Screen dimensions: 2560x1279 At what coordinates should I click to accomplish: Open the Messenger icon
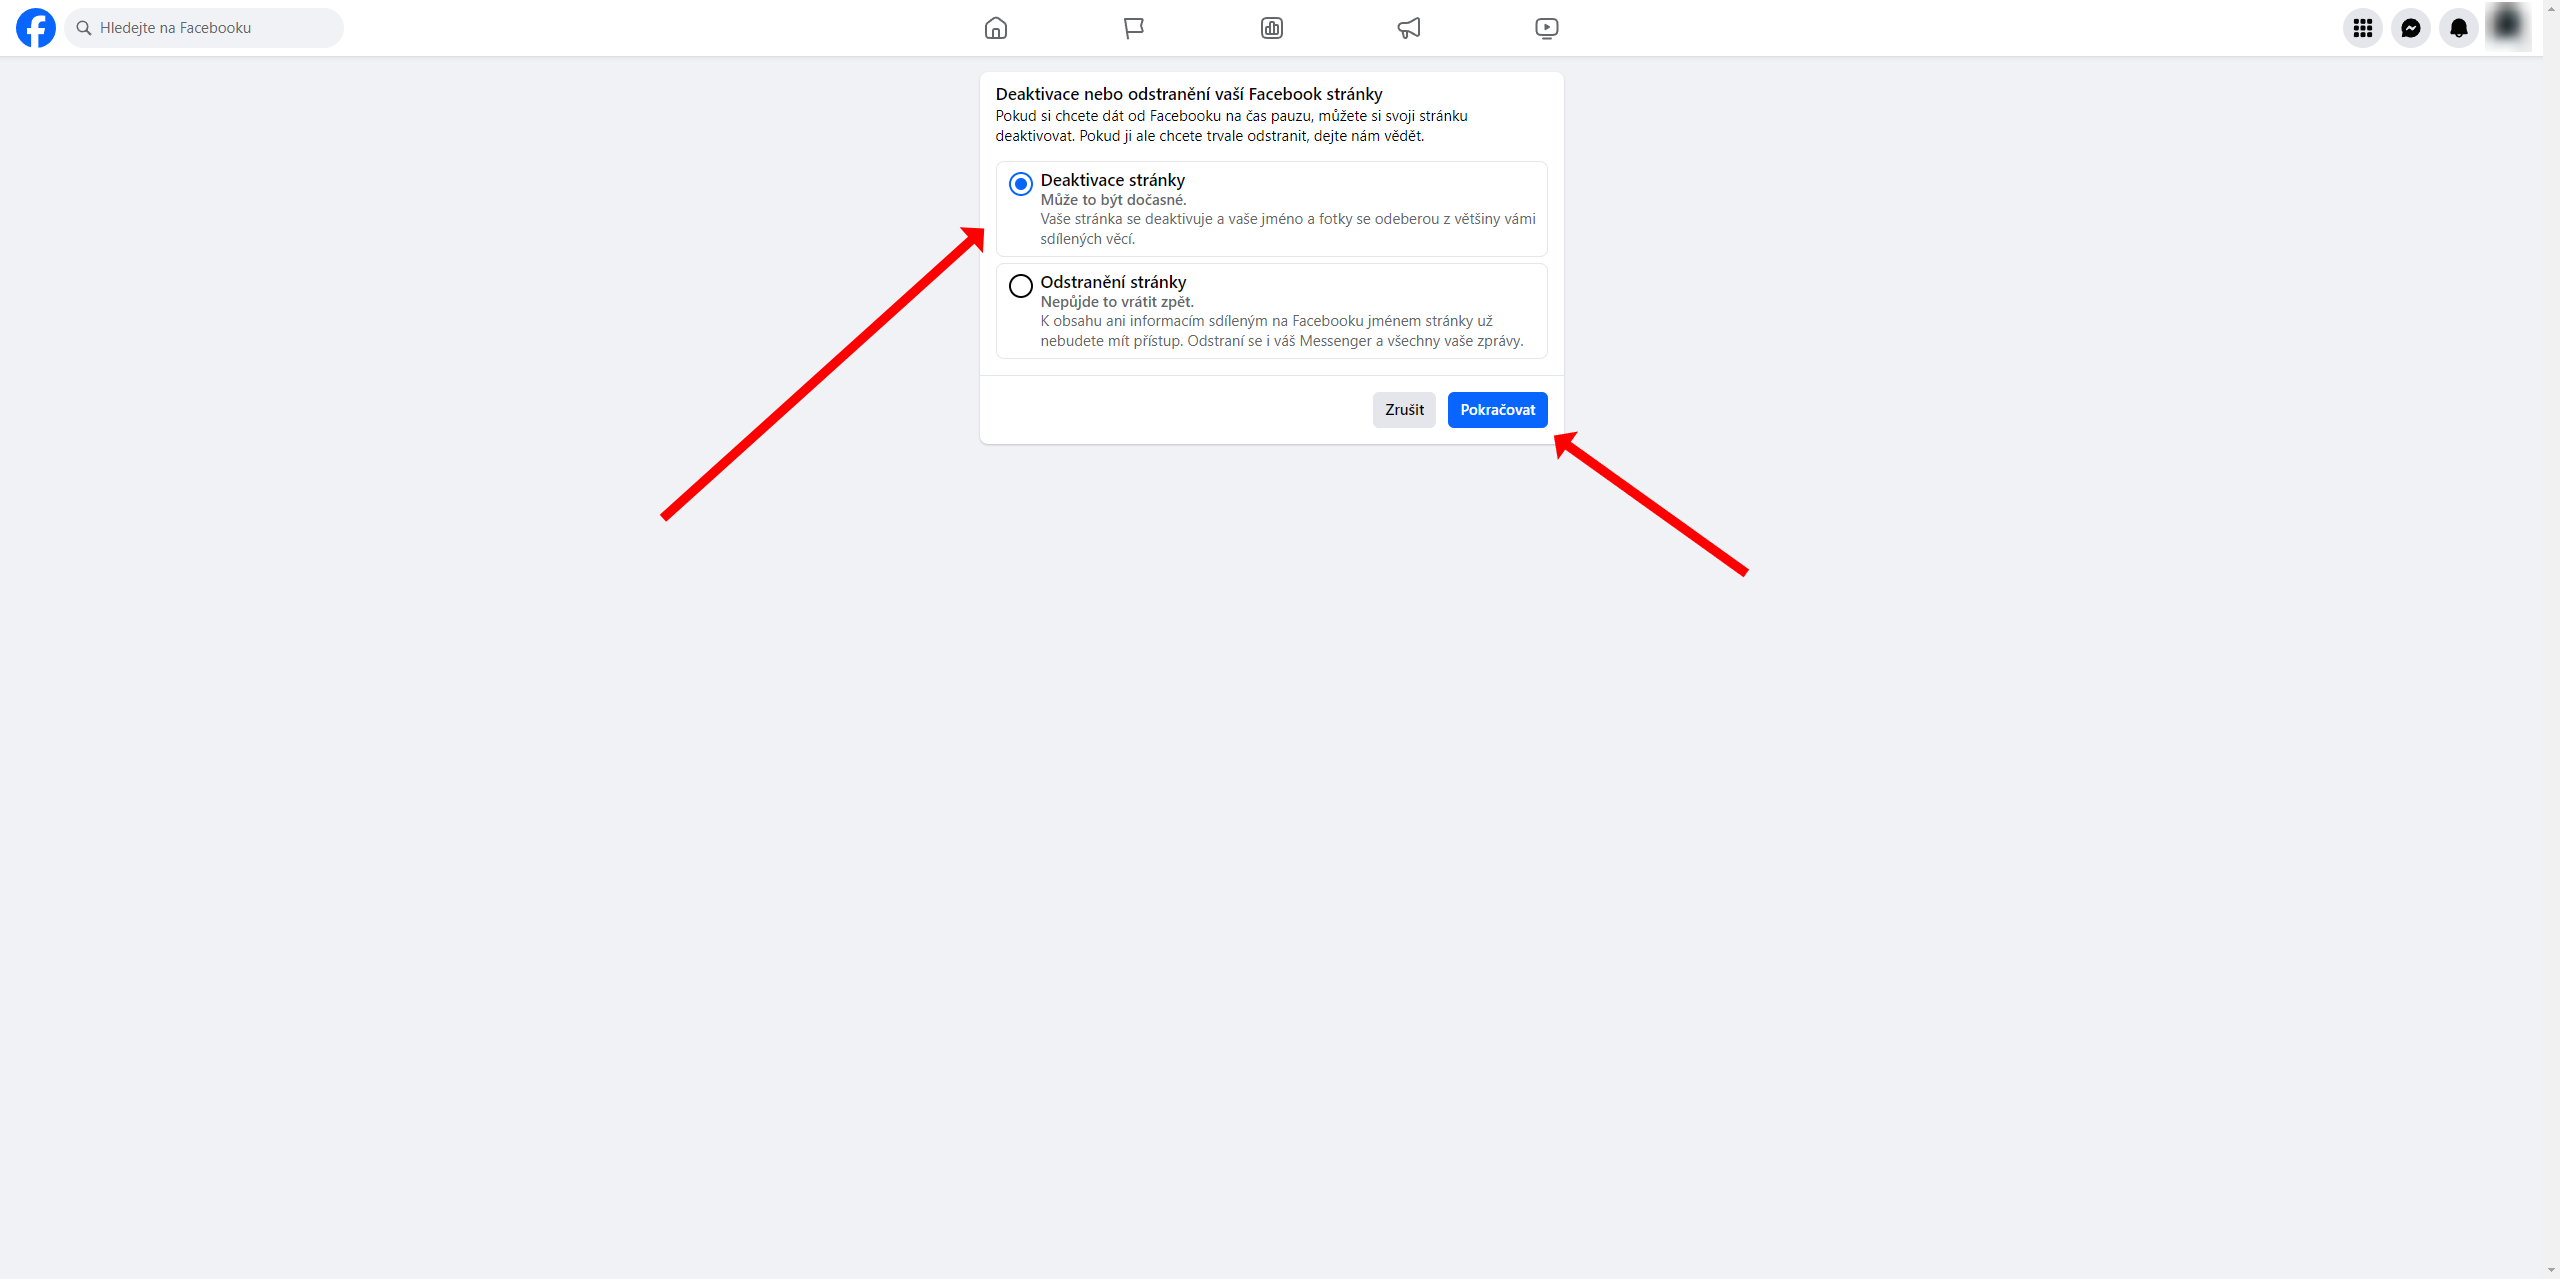[x=2411, y=28]
